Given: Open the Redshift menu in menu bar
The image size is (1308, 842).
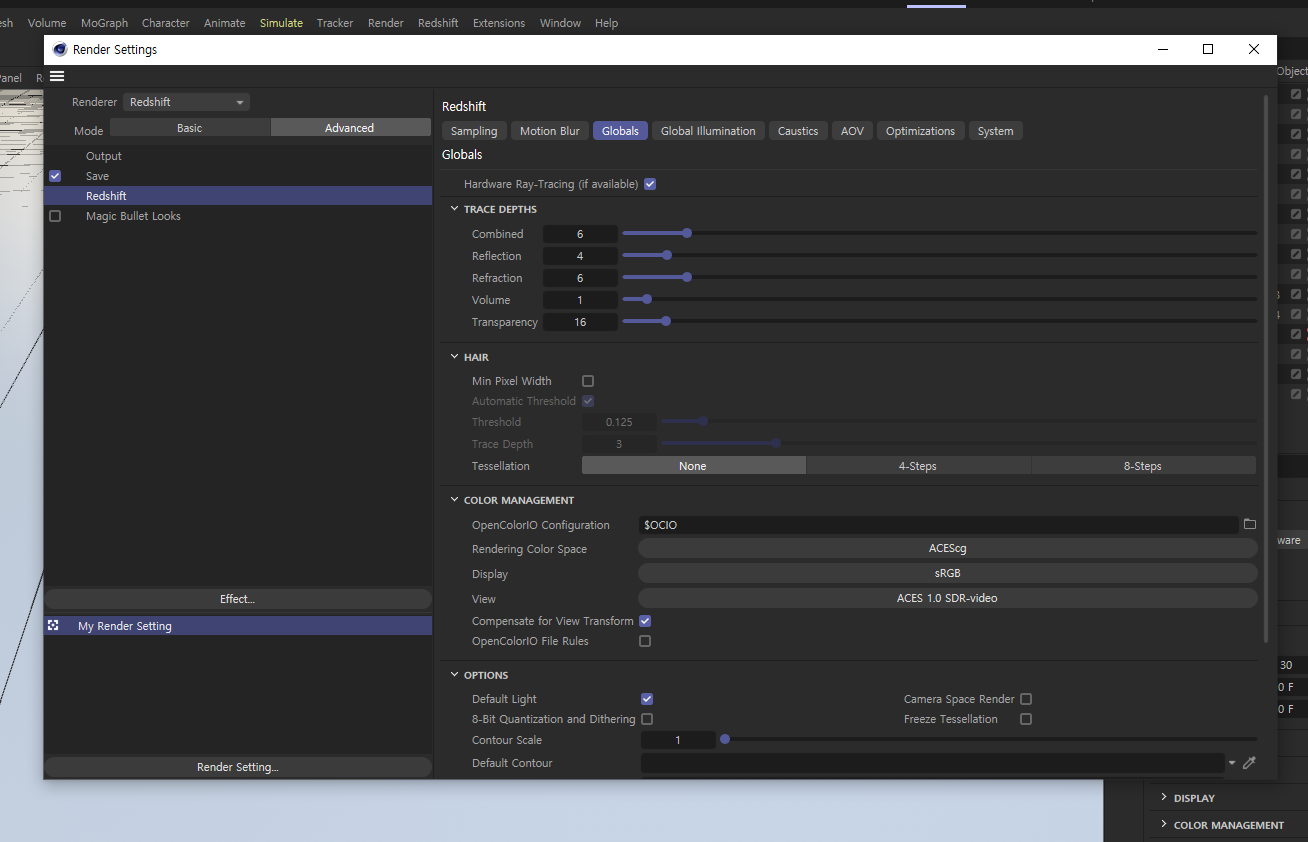Looking at the screenshot, I should (438, 23).
